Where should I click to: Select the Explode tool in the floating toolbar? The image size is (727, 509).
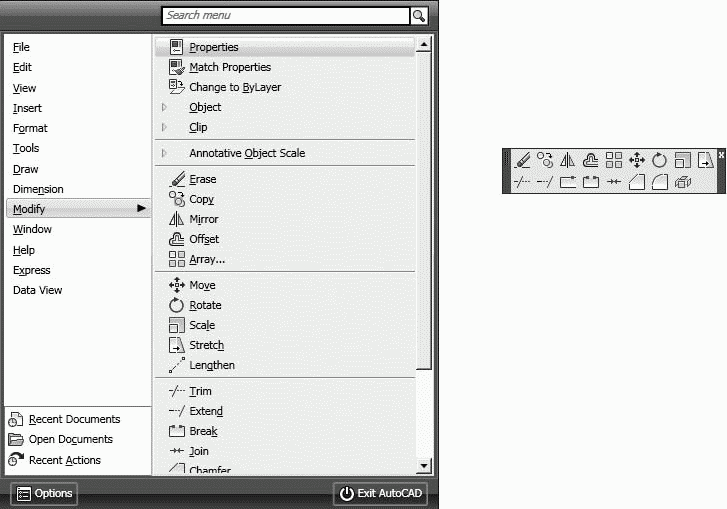point(683,182)
